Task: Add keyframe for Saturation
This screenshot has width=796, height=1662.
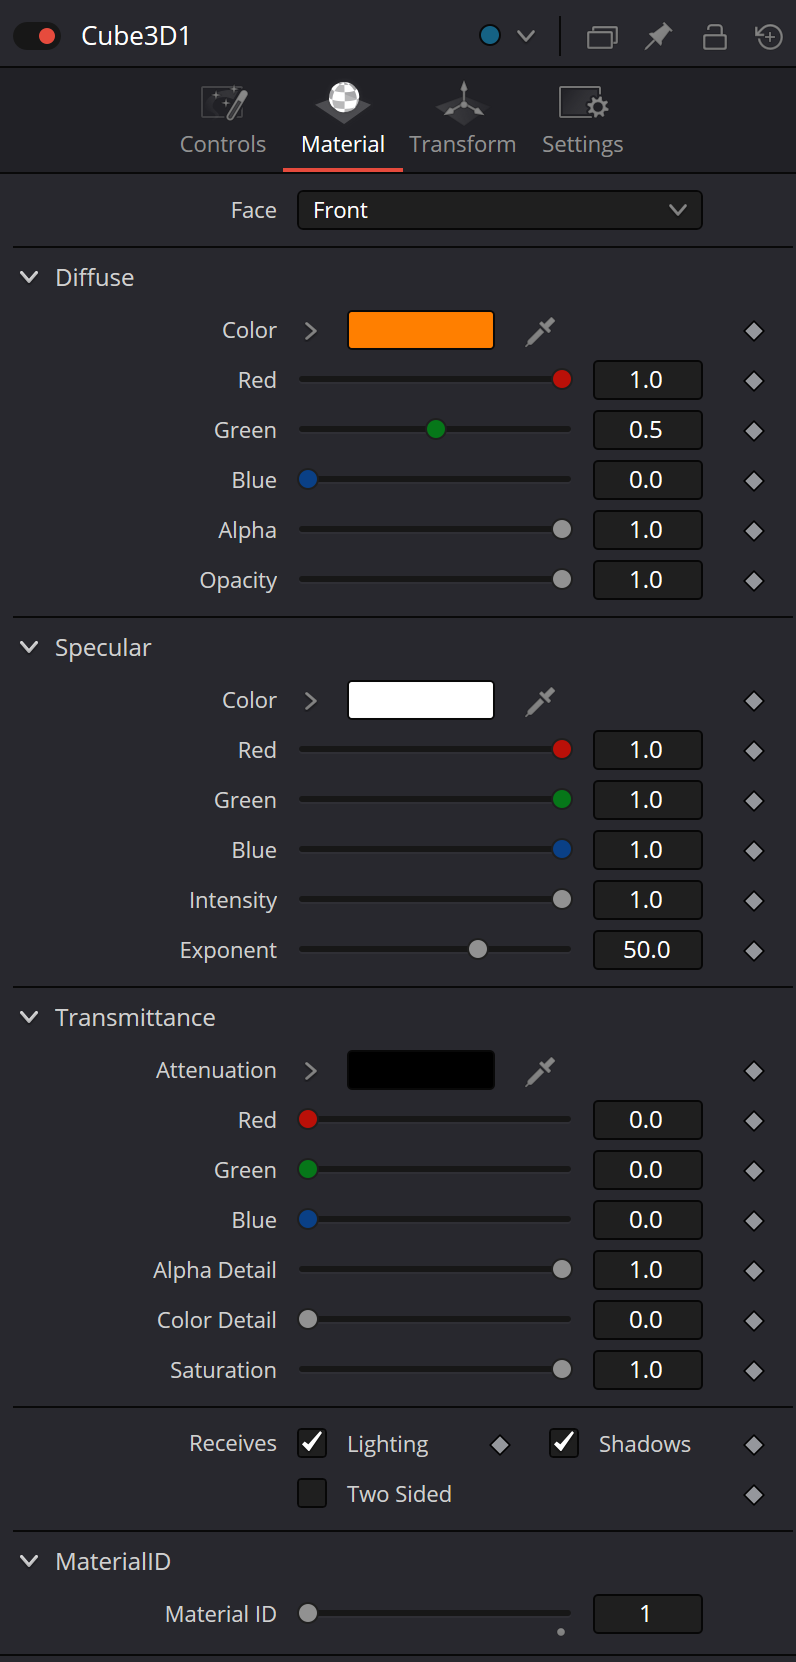Action: pos(754,1371)
